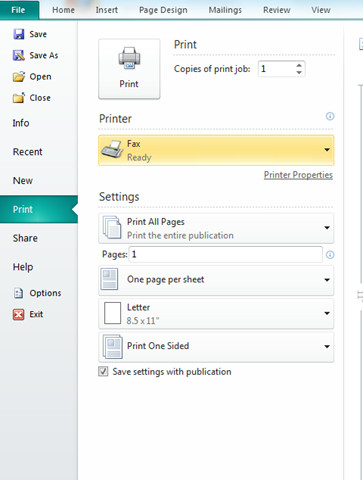Screen dimensions: 363x480
Task: Click the red Exit icon
Action: pyautogui.click(x=19, y=314)
